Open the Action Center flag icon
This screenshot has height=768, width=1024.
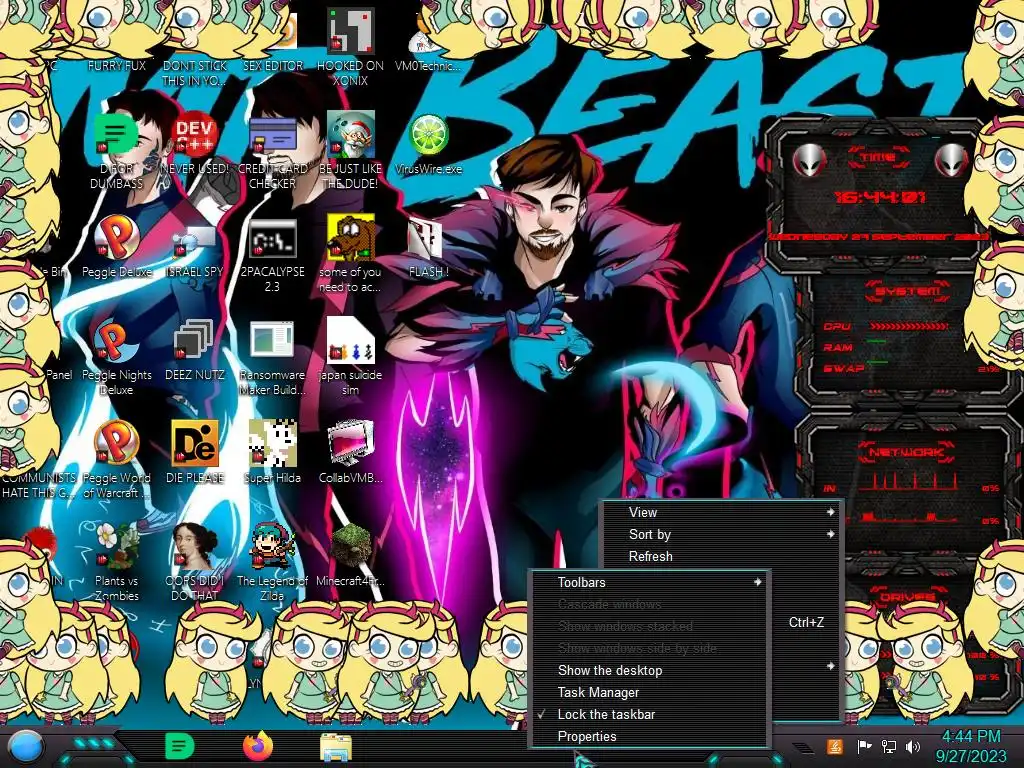point(864,746)
